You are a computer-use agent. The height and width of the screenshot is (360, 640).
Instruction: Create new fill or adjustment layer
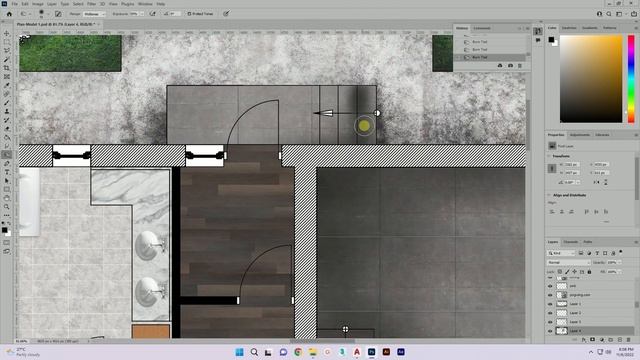click(602, 340)
